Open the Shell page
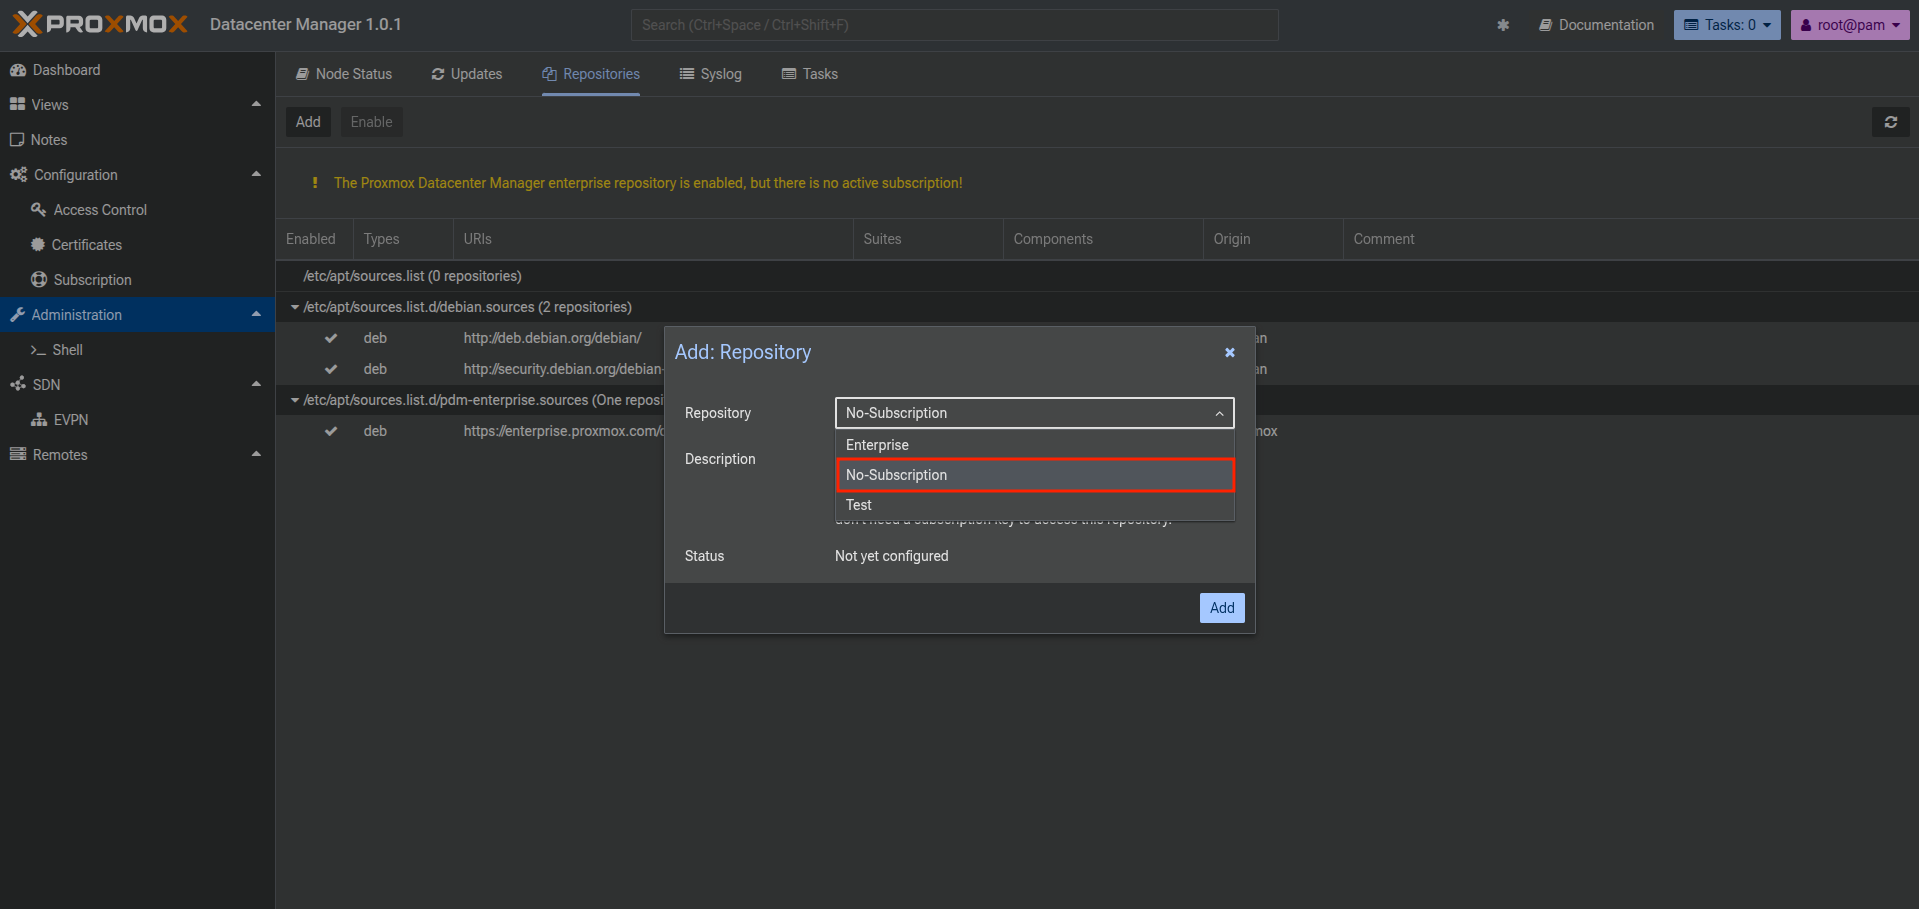This screenshot has width=1919, height=909. point(137,350)
